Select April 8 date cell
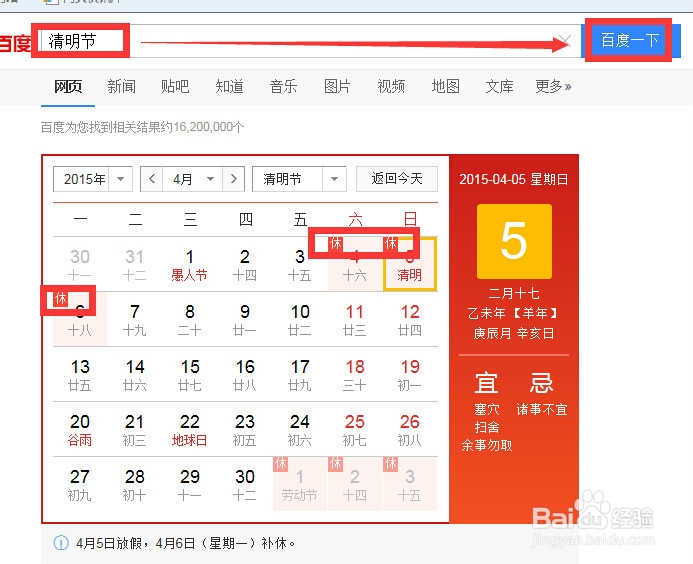693x564 pixels. 190,320
